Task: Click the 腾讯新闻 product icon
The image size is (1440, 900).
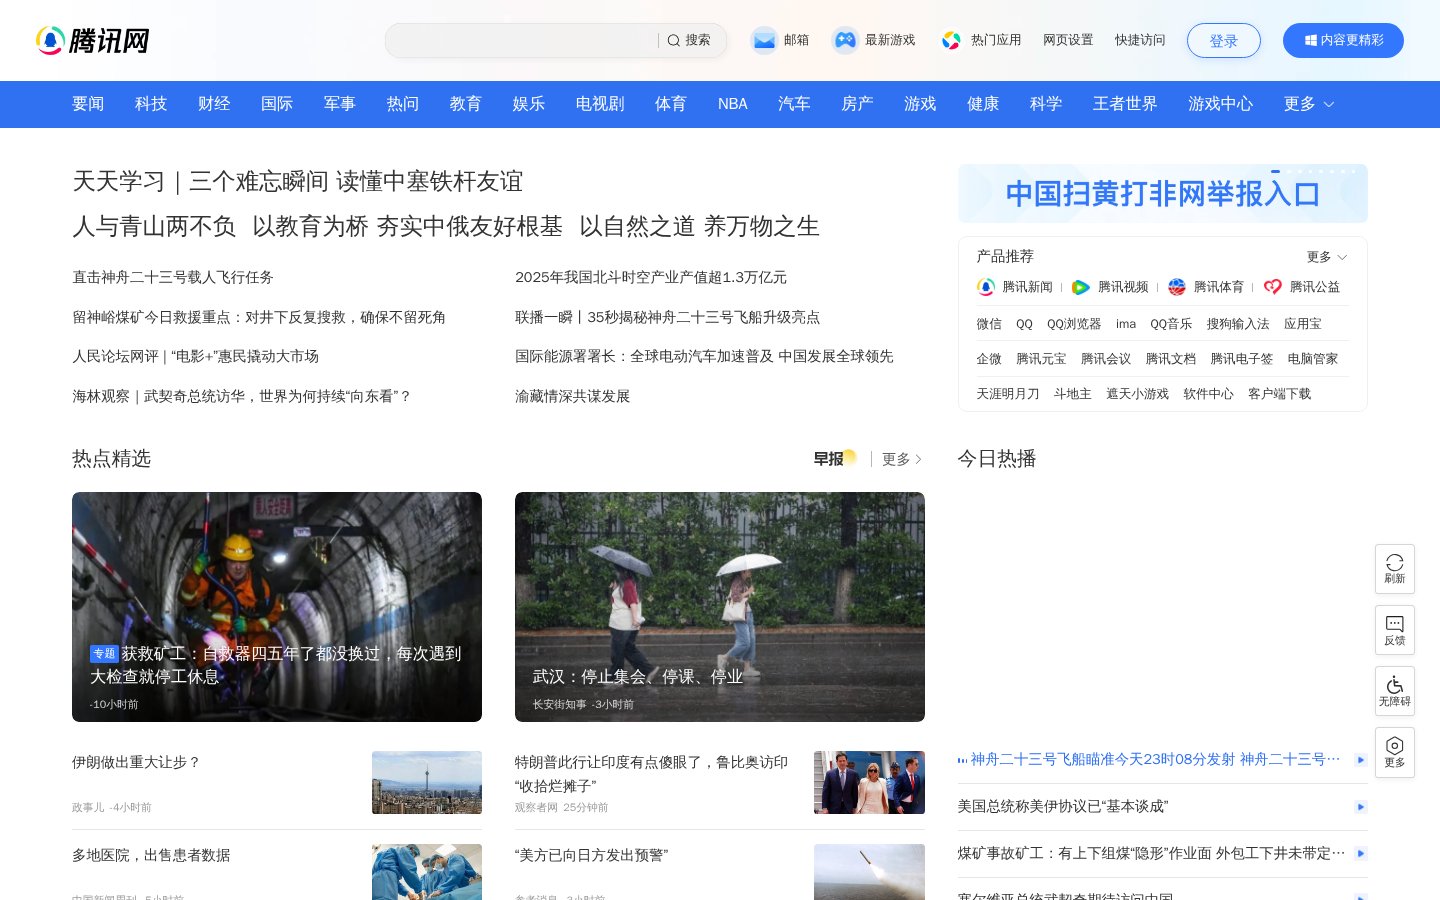Action: pos(986,287)
